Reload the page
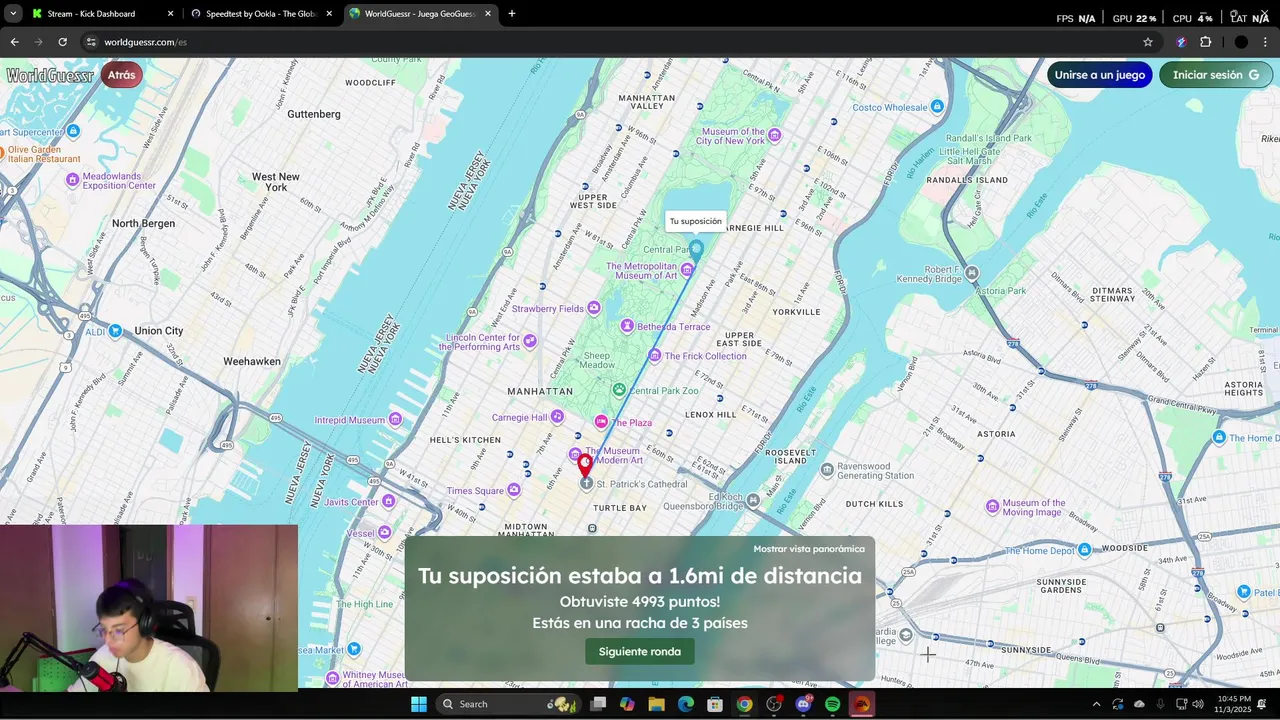The width and height of the screenshot is (1280, 720). point(62,42)
